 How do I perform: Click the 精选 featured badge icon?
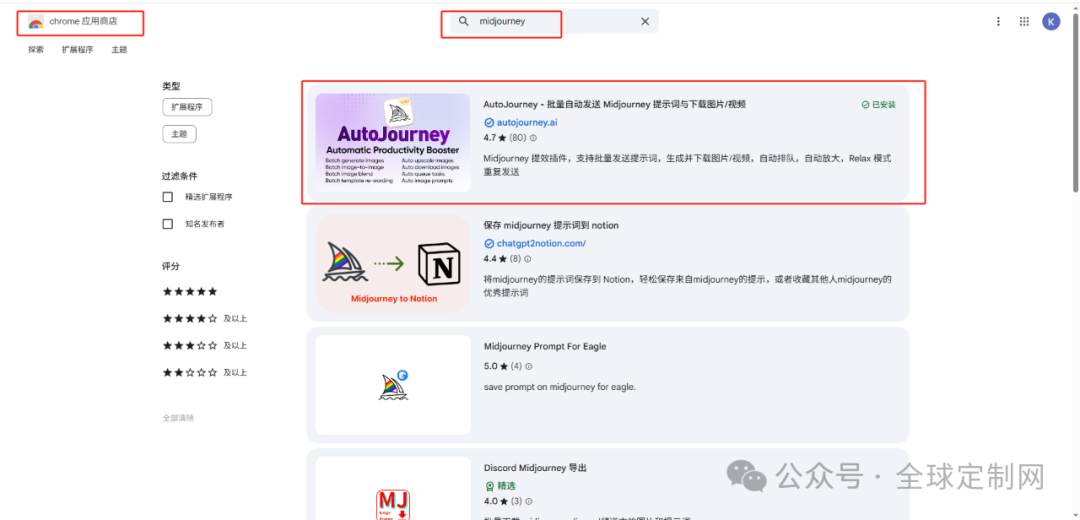click(490, 486)
